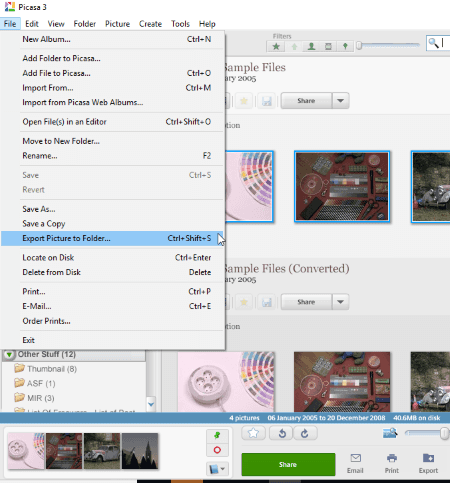Open Share dropdown arrow in Sample Files (Converted)
Viewport: 450px width, 483px height.
[x=340, y=302]
